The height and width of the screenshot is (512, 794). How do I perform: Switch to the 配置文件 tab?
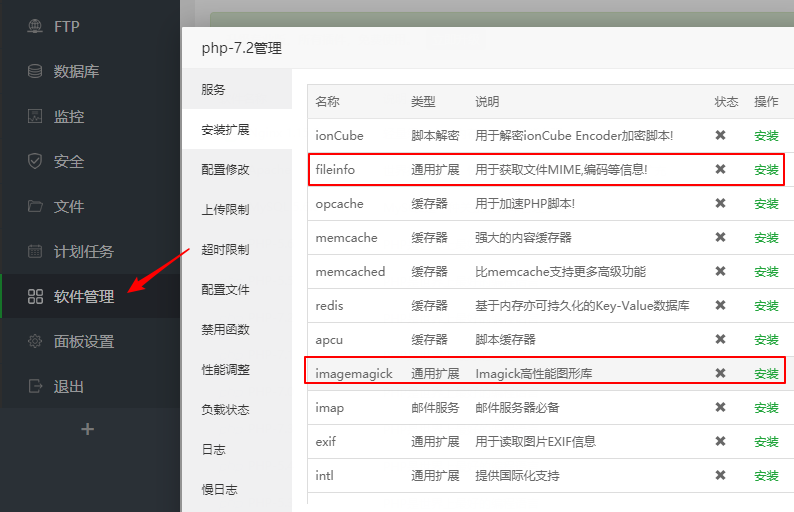point(237,290)
